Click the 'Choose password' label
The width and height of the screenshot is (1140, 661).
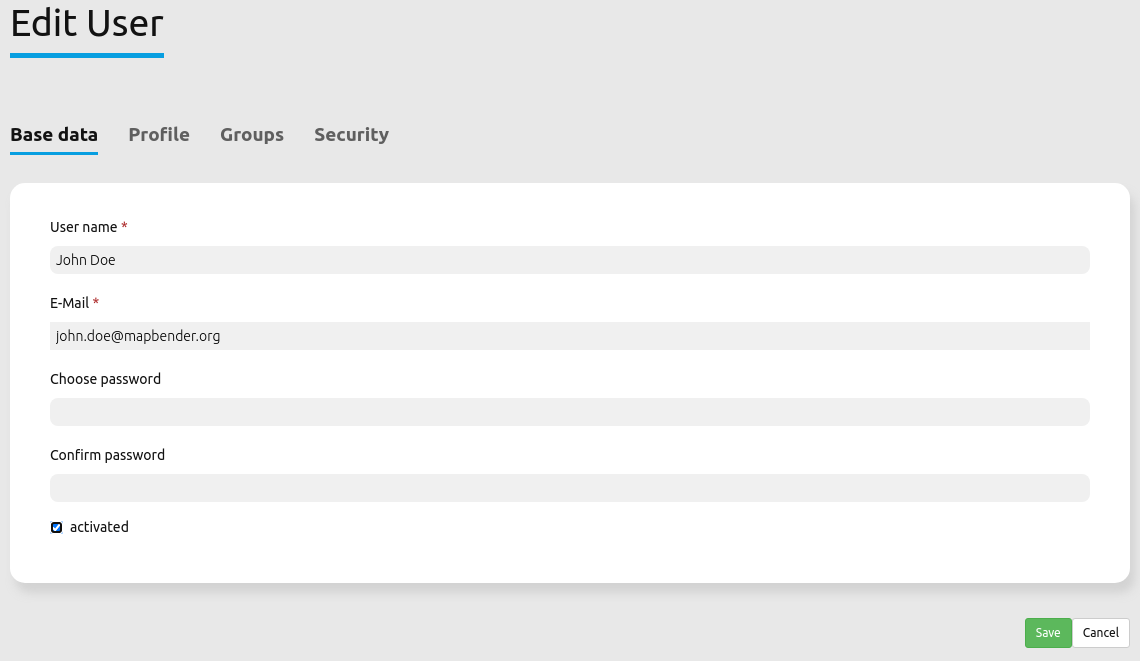coord(105,379)
